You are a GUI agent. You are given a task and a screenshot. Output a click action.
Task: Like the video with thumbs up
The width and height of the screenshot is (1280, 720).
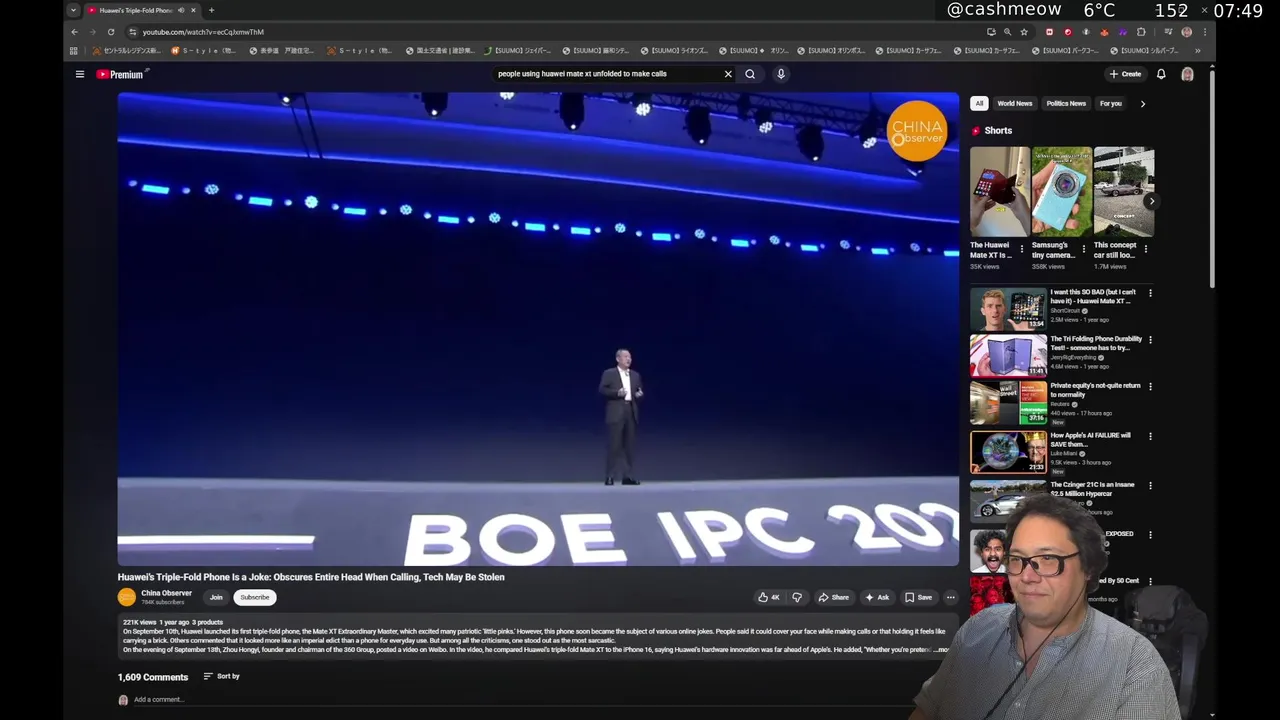[x=768, y=597]
